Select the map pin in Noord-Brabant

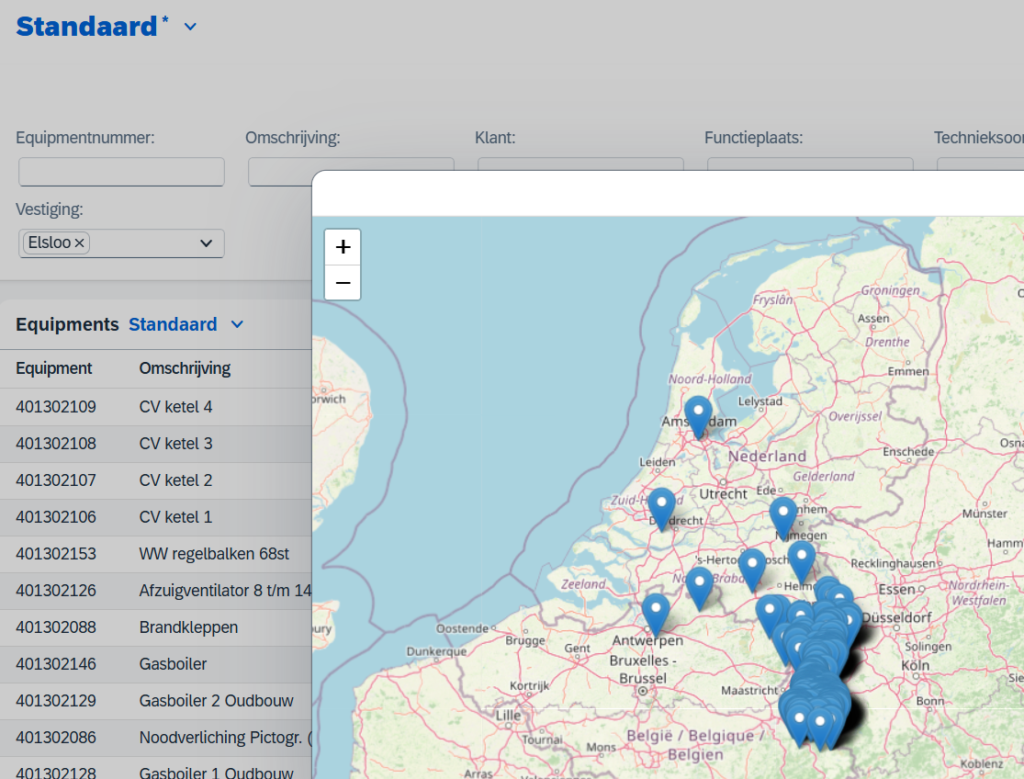pos(700,585)
